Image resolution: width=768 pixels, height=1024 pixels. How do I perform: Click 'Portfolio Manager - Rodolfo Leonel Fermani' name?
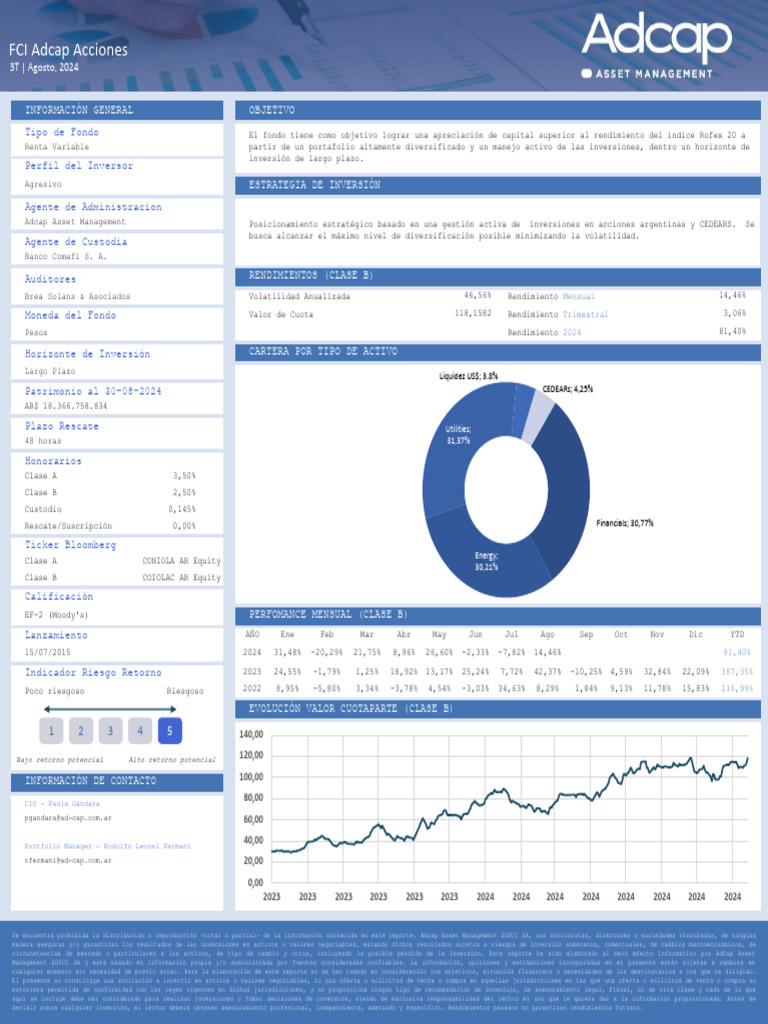[108, 846]
